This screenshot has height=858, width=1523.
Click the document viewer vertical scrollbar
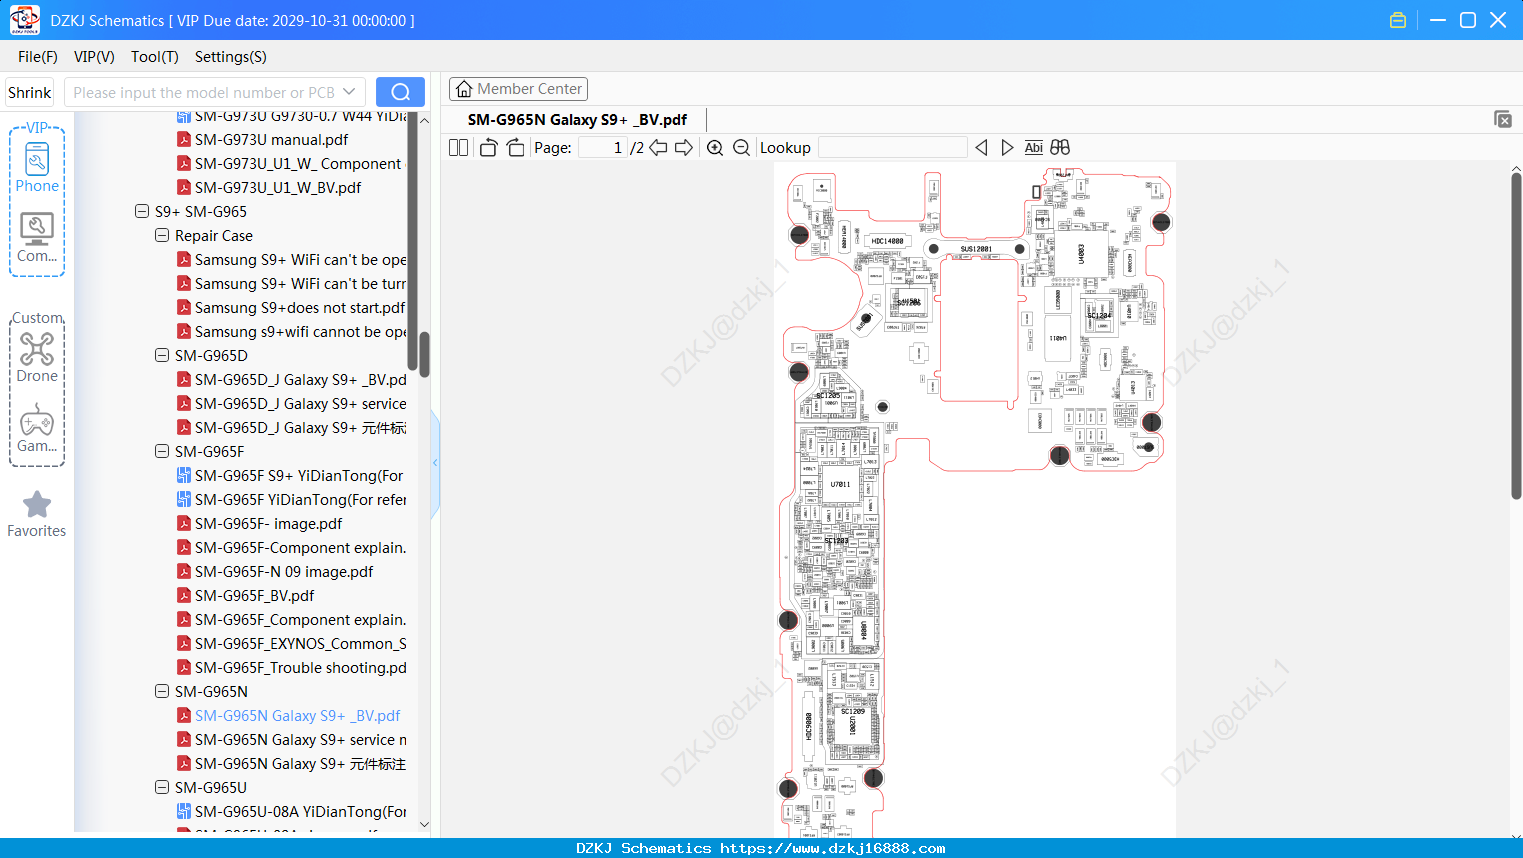coord(1516,336)
